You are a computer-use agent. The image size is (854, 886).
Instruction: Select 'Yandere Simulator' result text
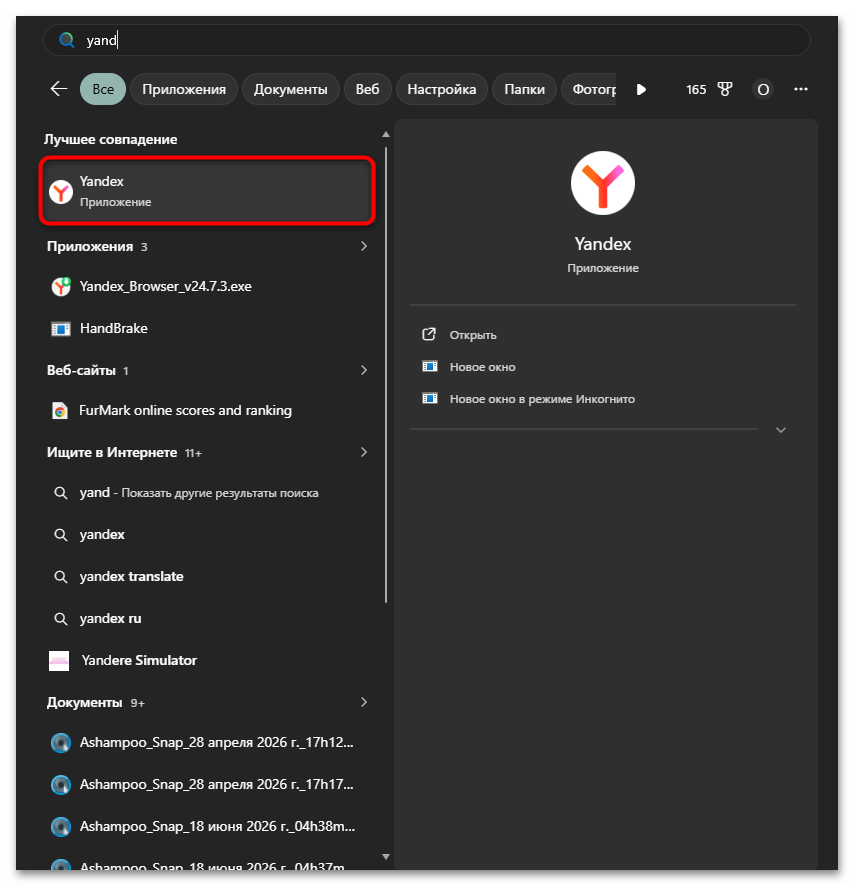[139, 661]
